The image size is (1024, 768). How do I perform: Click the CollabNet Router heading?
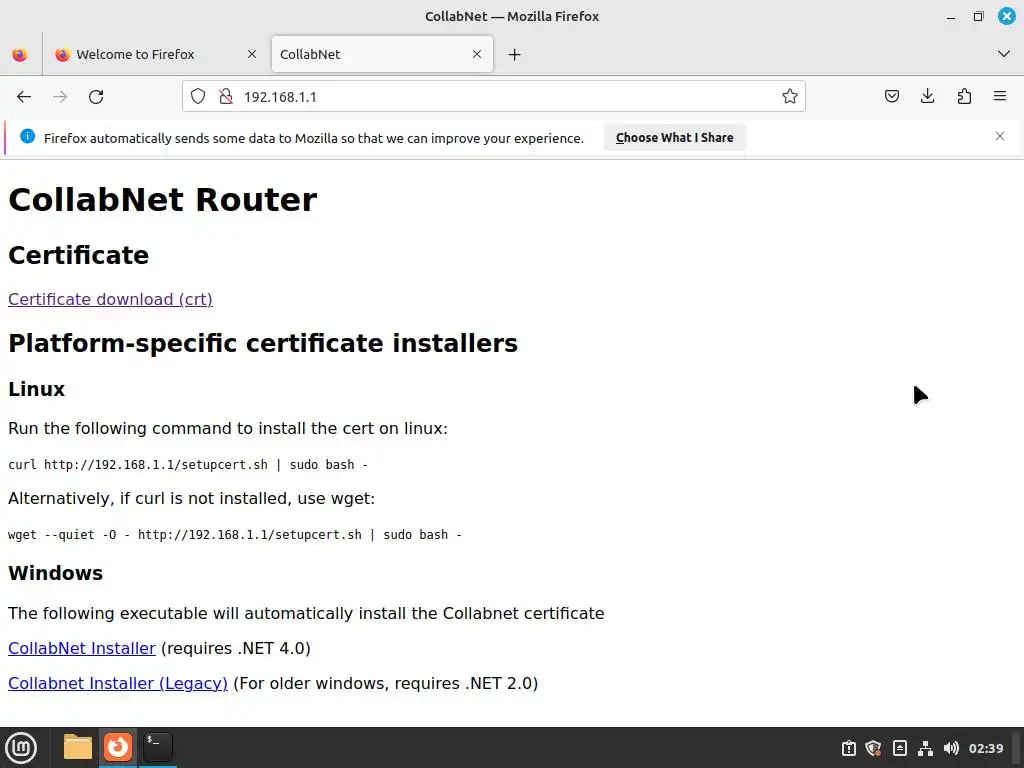point(163,199)
